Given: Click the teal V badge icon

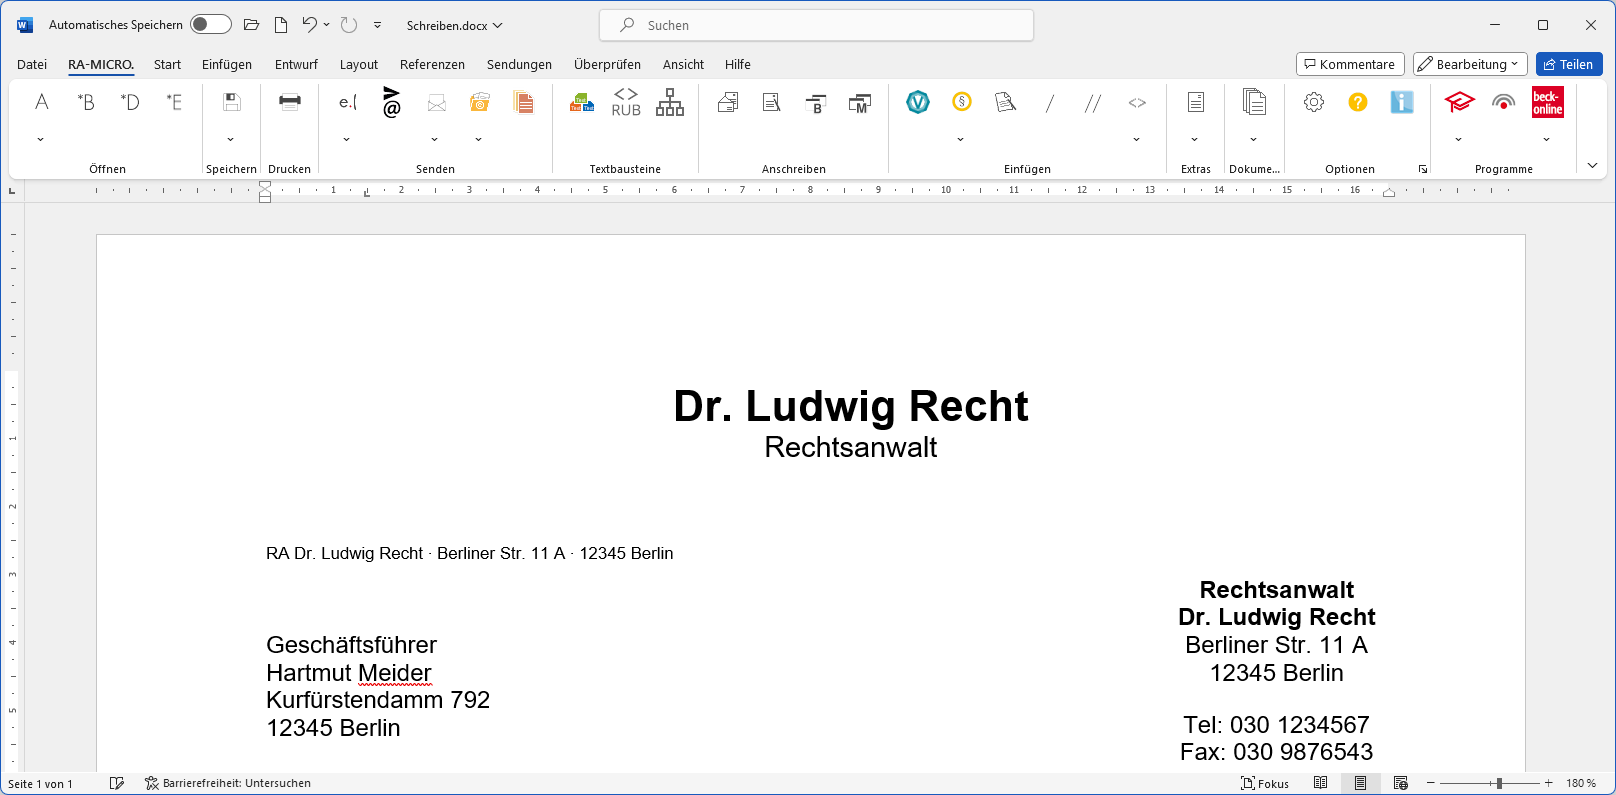Looking at the screenshot, I should (918, 102).
